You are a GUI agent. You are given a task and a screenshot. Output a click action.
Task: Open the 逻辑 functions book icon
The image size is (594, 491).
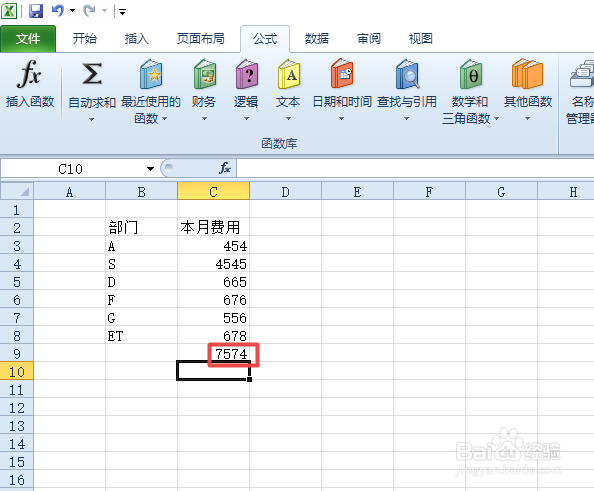247,74
